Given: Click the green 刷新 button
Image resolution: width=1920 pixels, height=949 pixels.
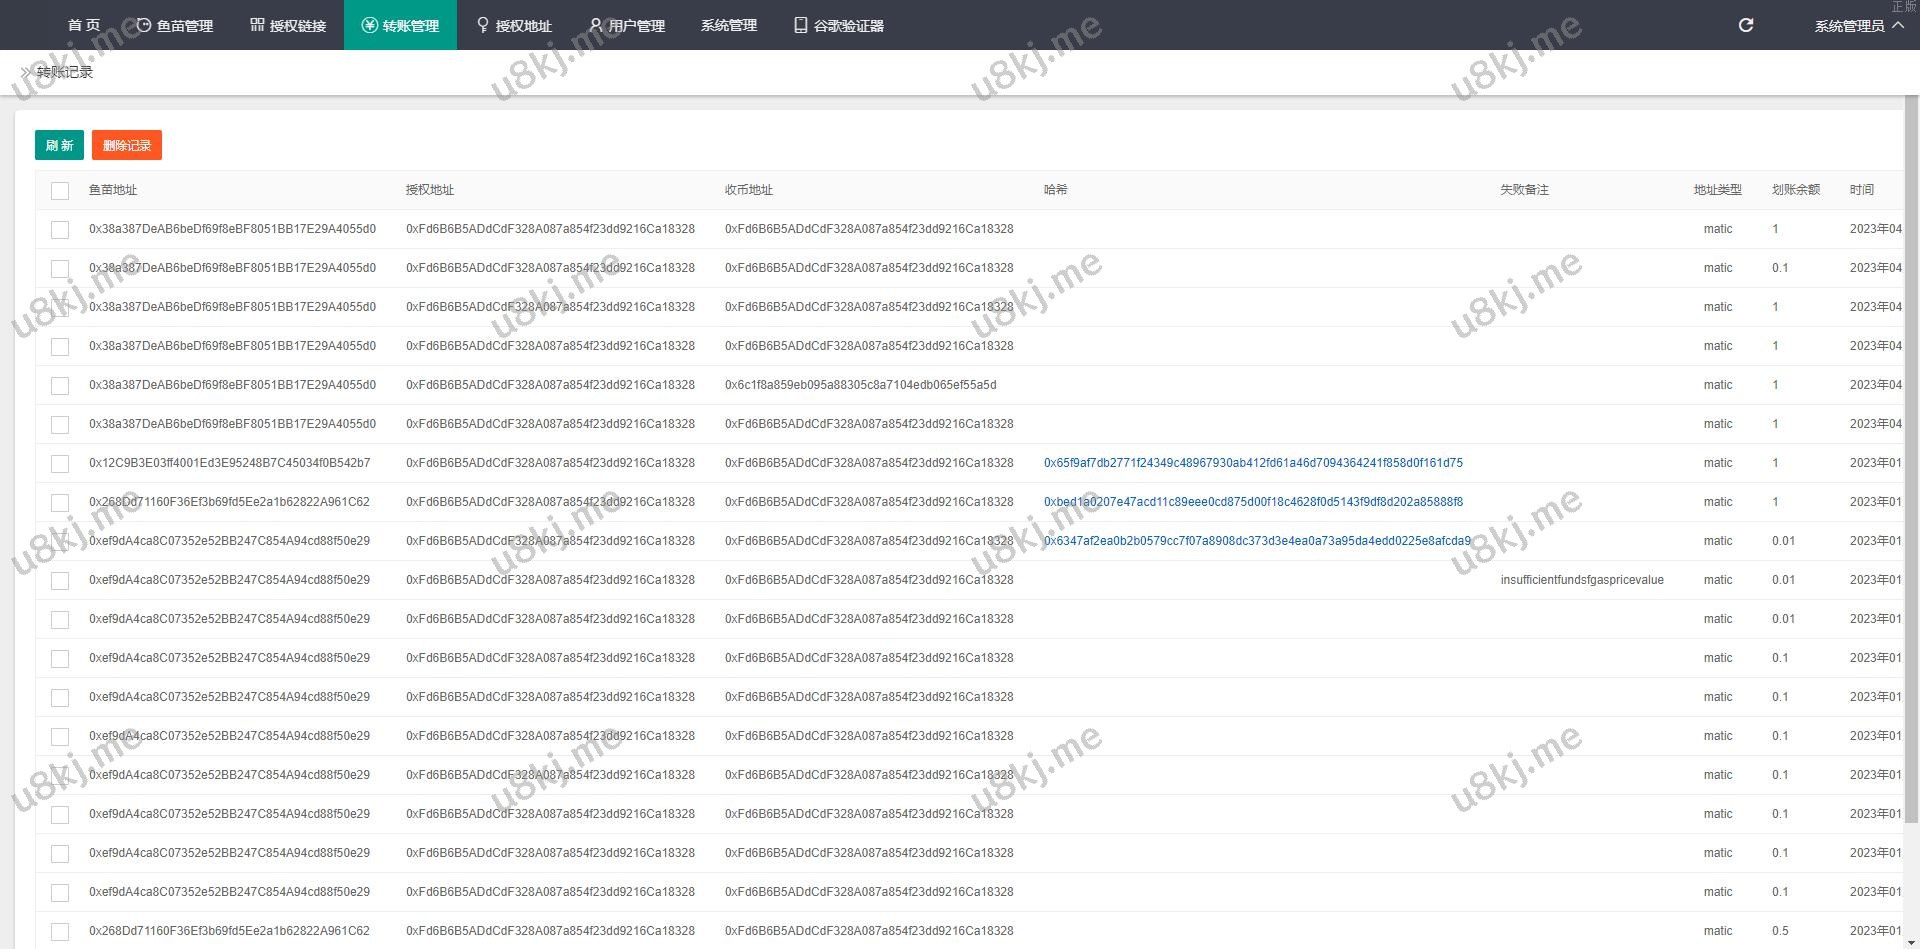Looking at the screenshot, I should point(59,145).
